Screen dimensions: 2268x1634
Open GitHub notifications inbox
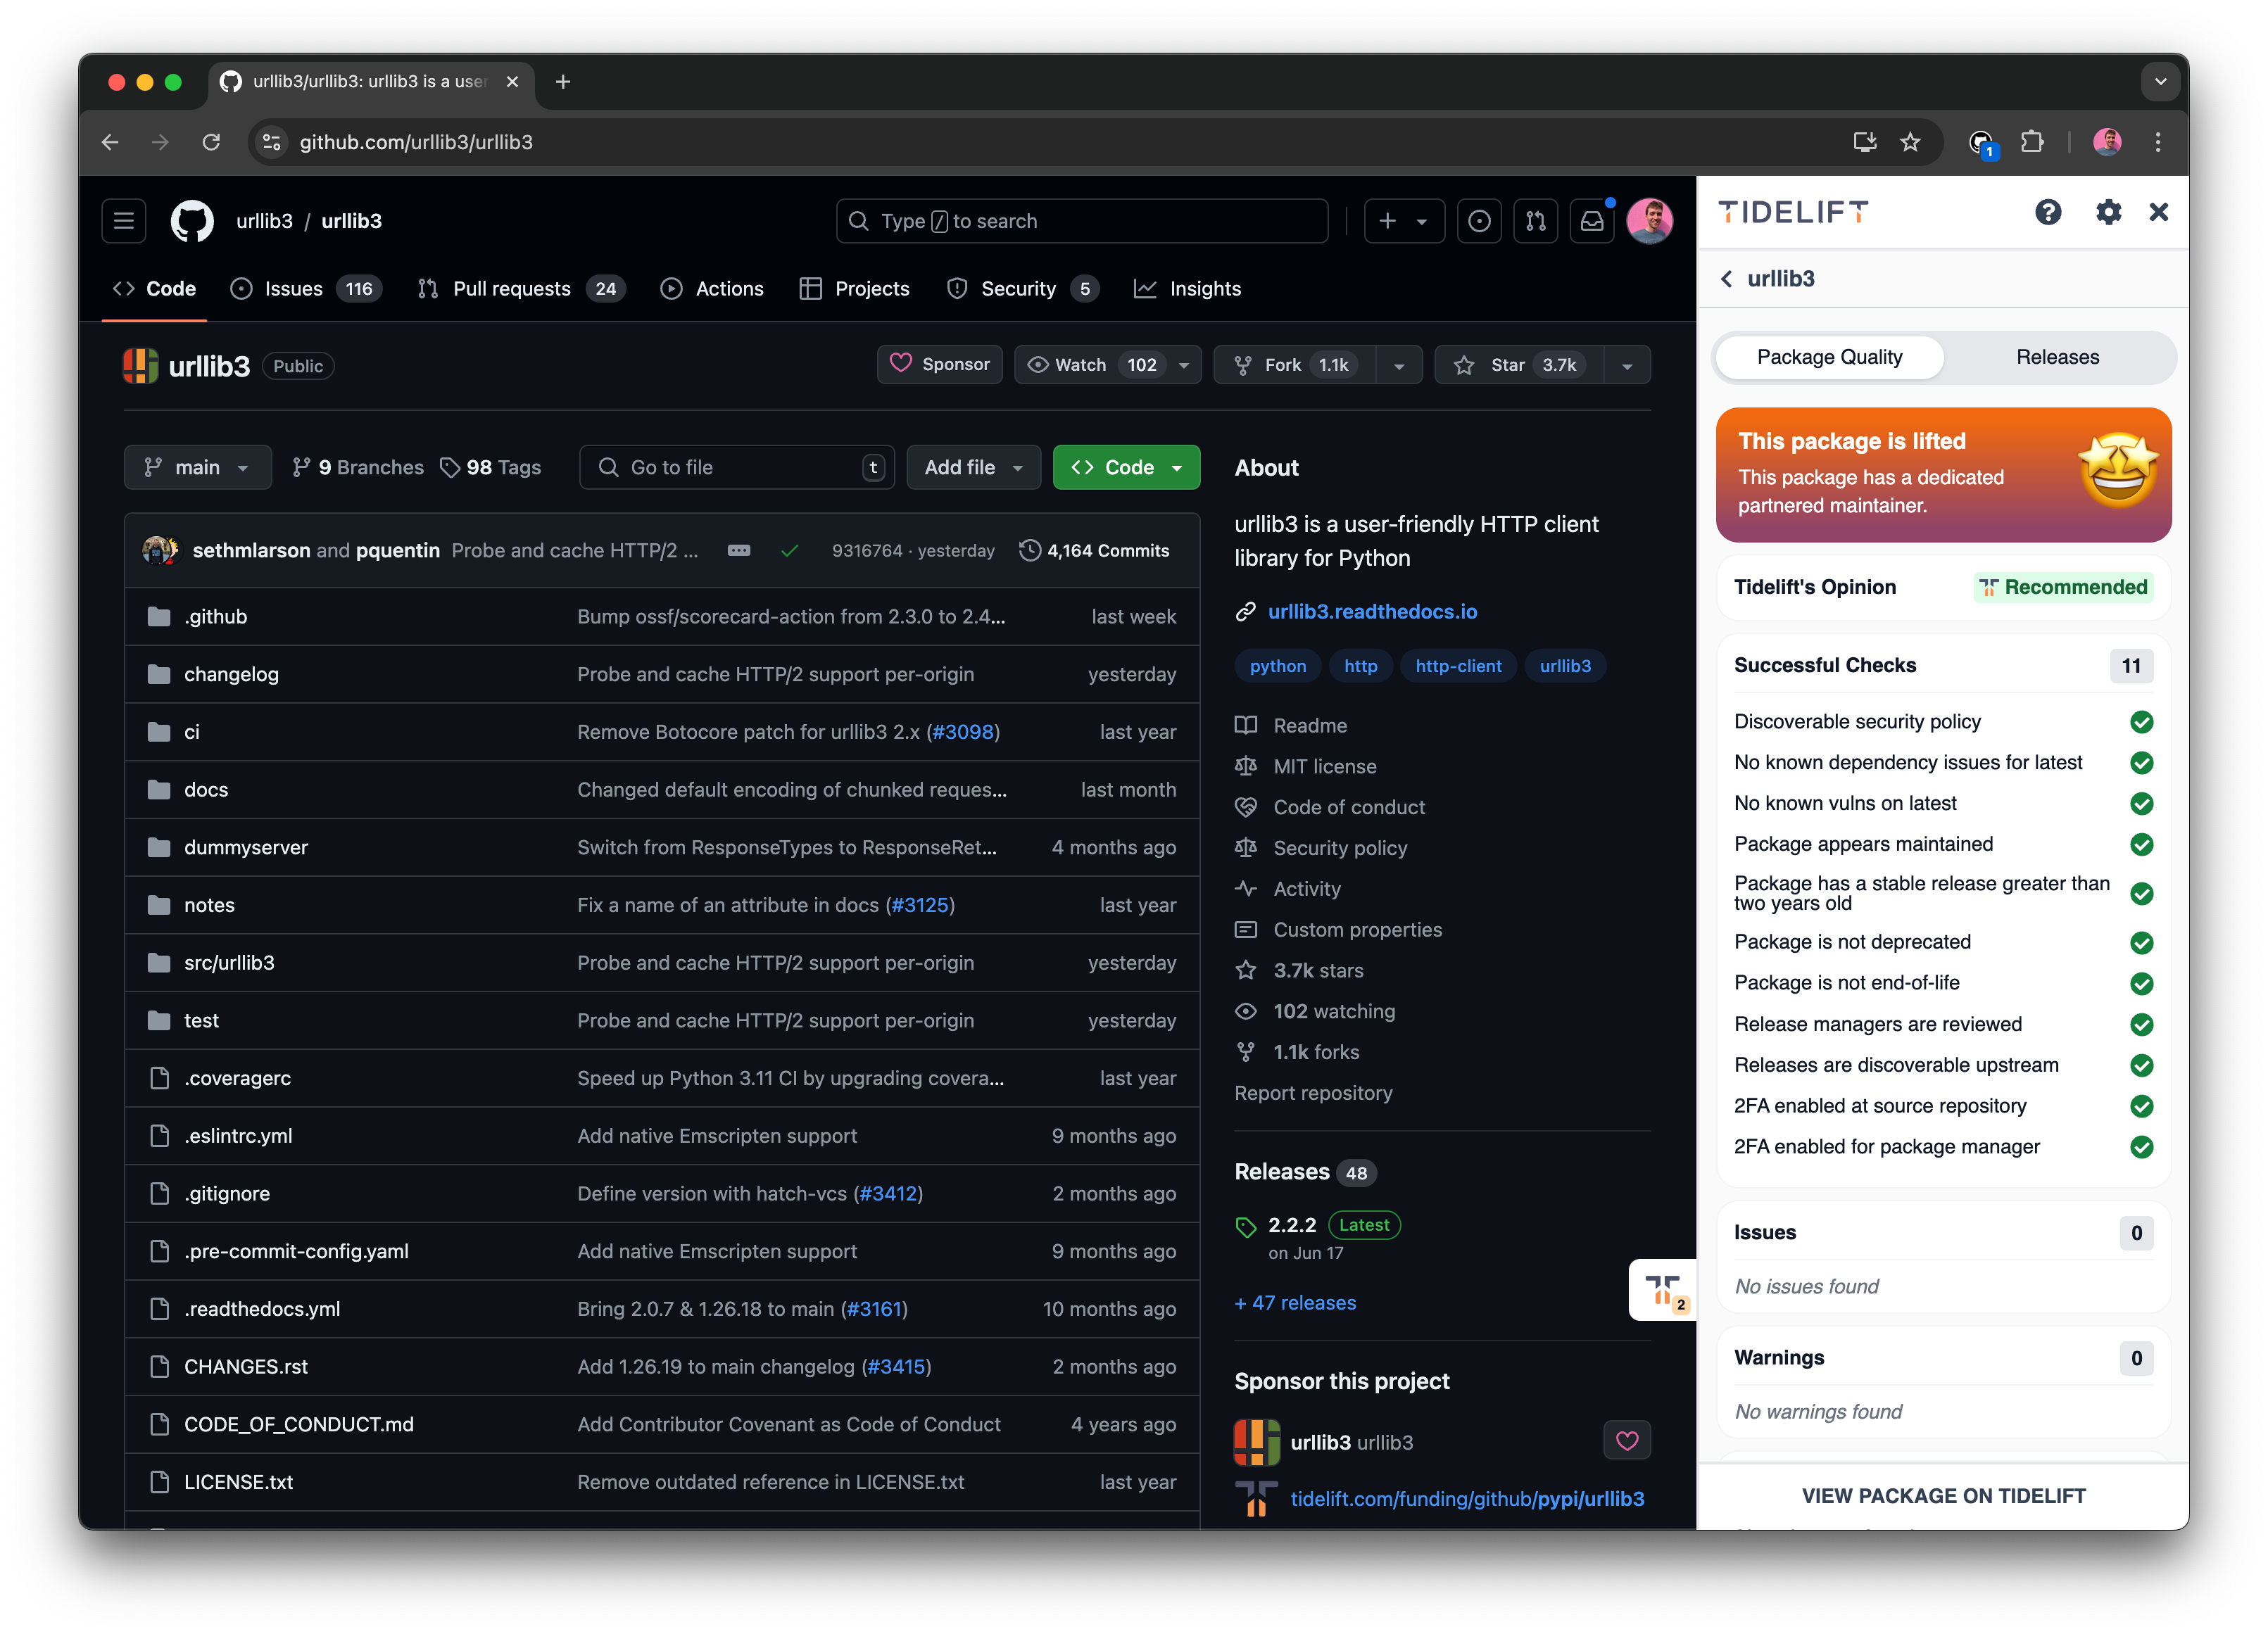[1591, 221]
